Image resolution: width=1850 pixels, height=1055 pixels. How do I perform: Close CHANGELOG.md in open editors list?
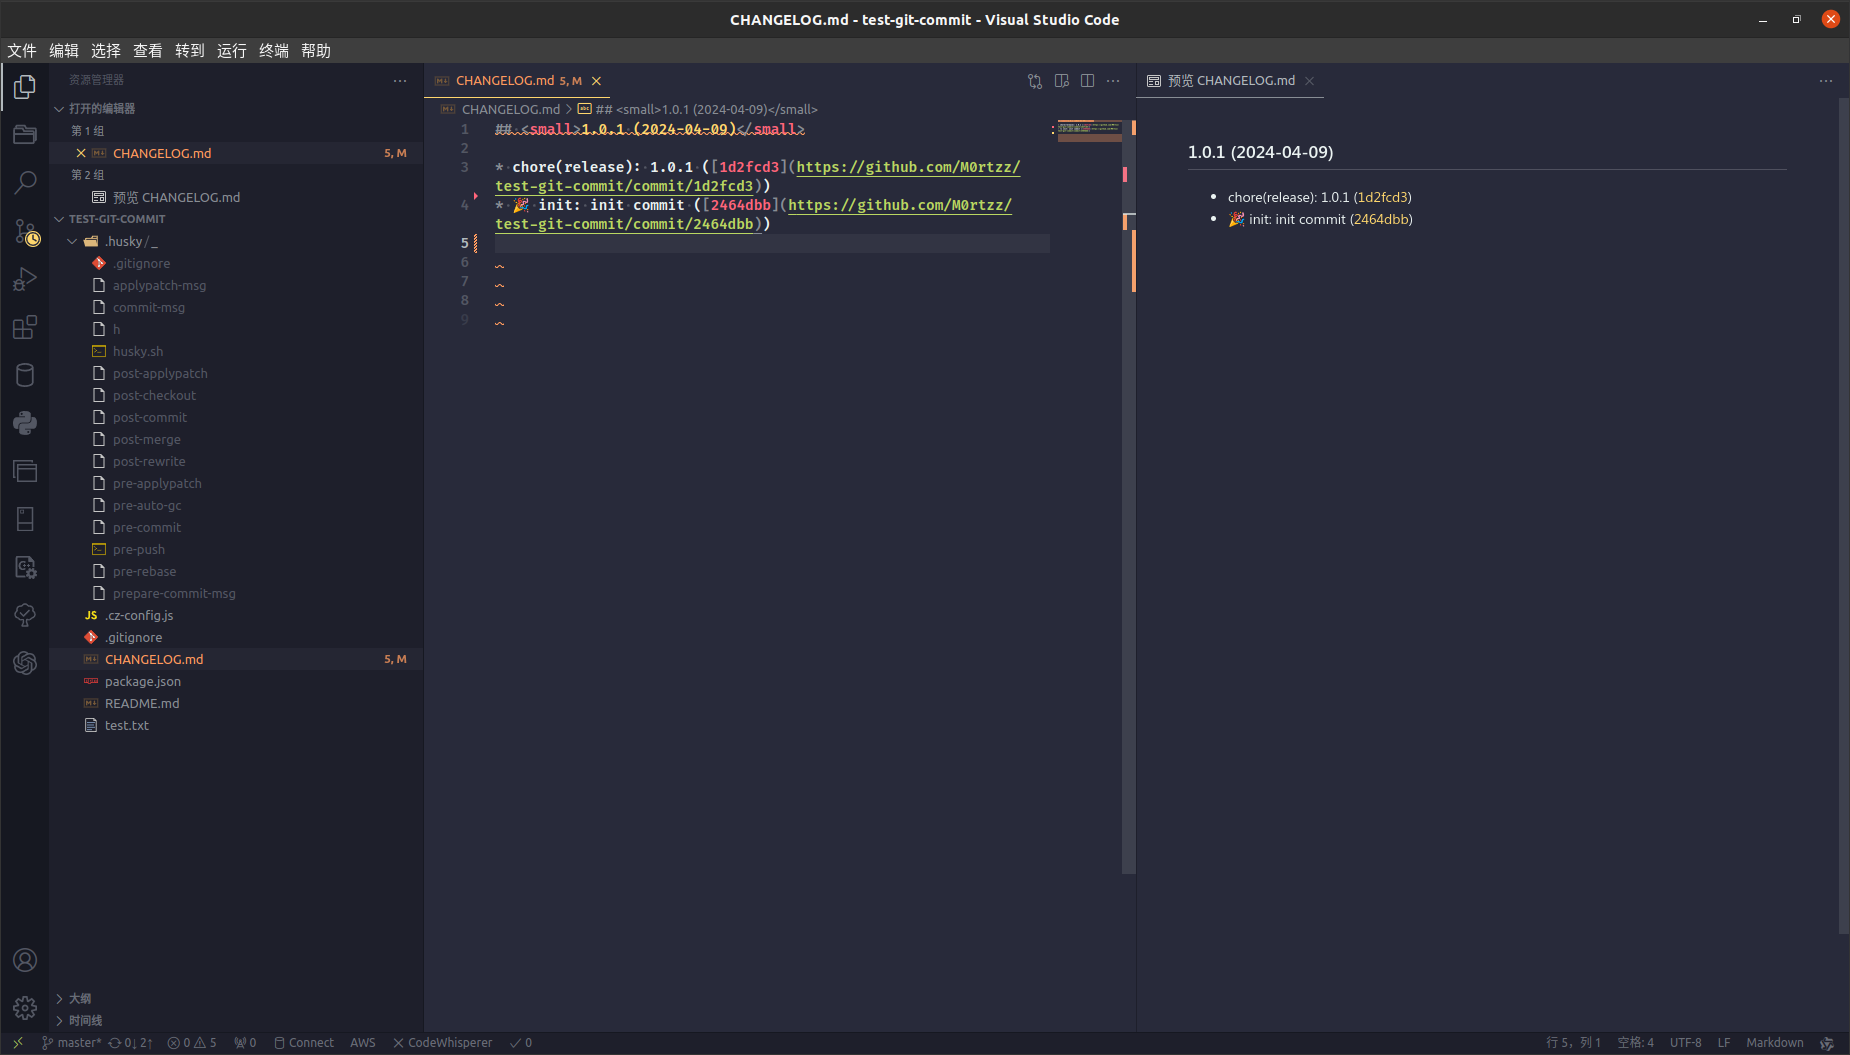(x=81, y=153)
